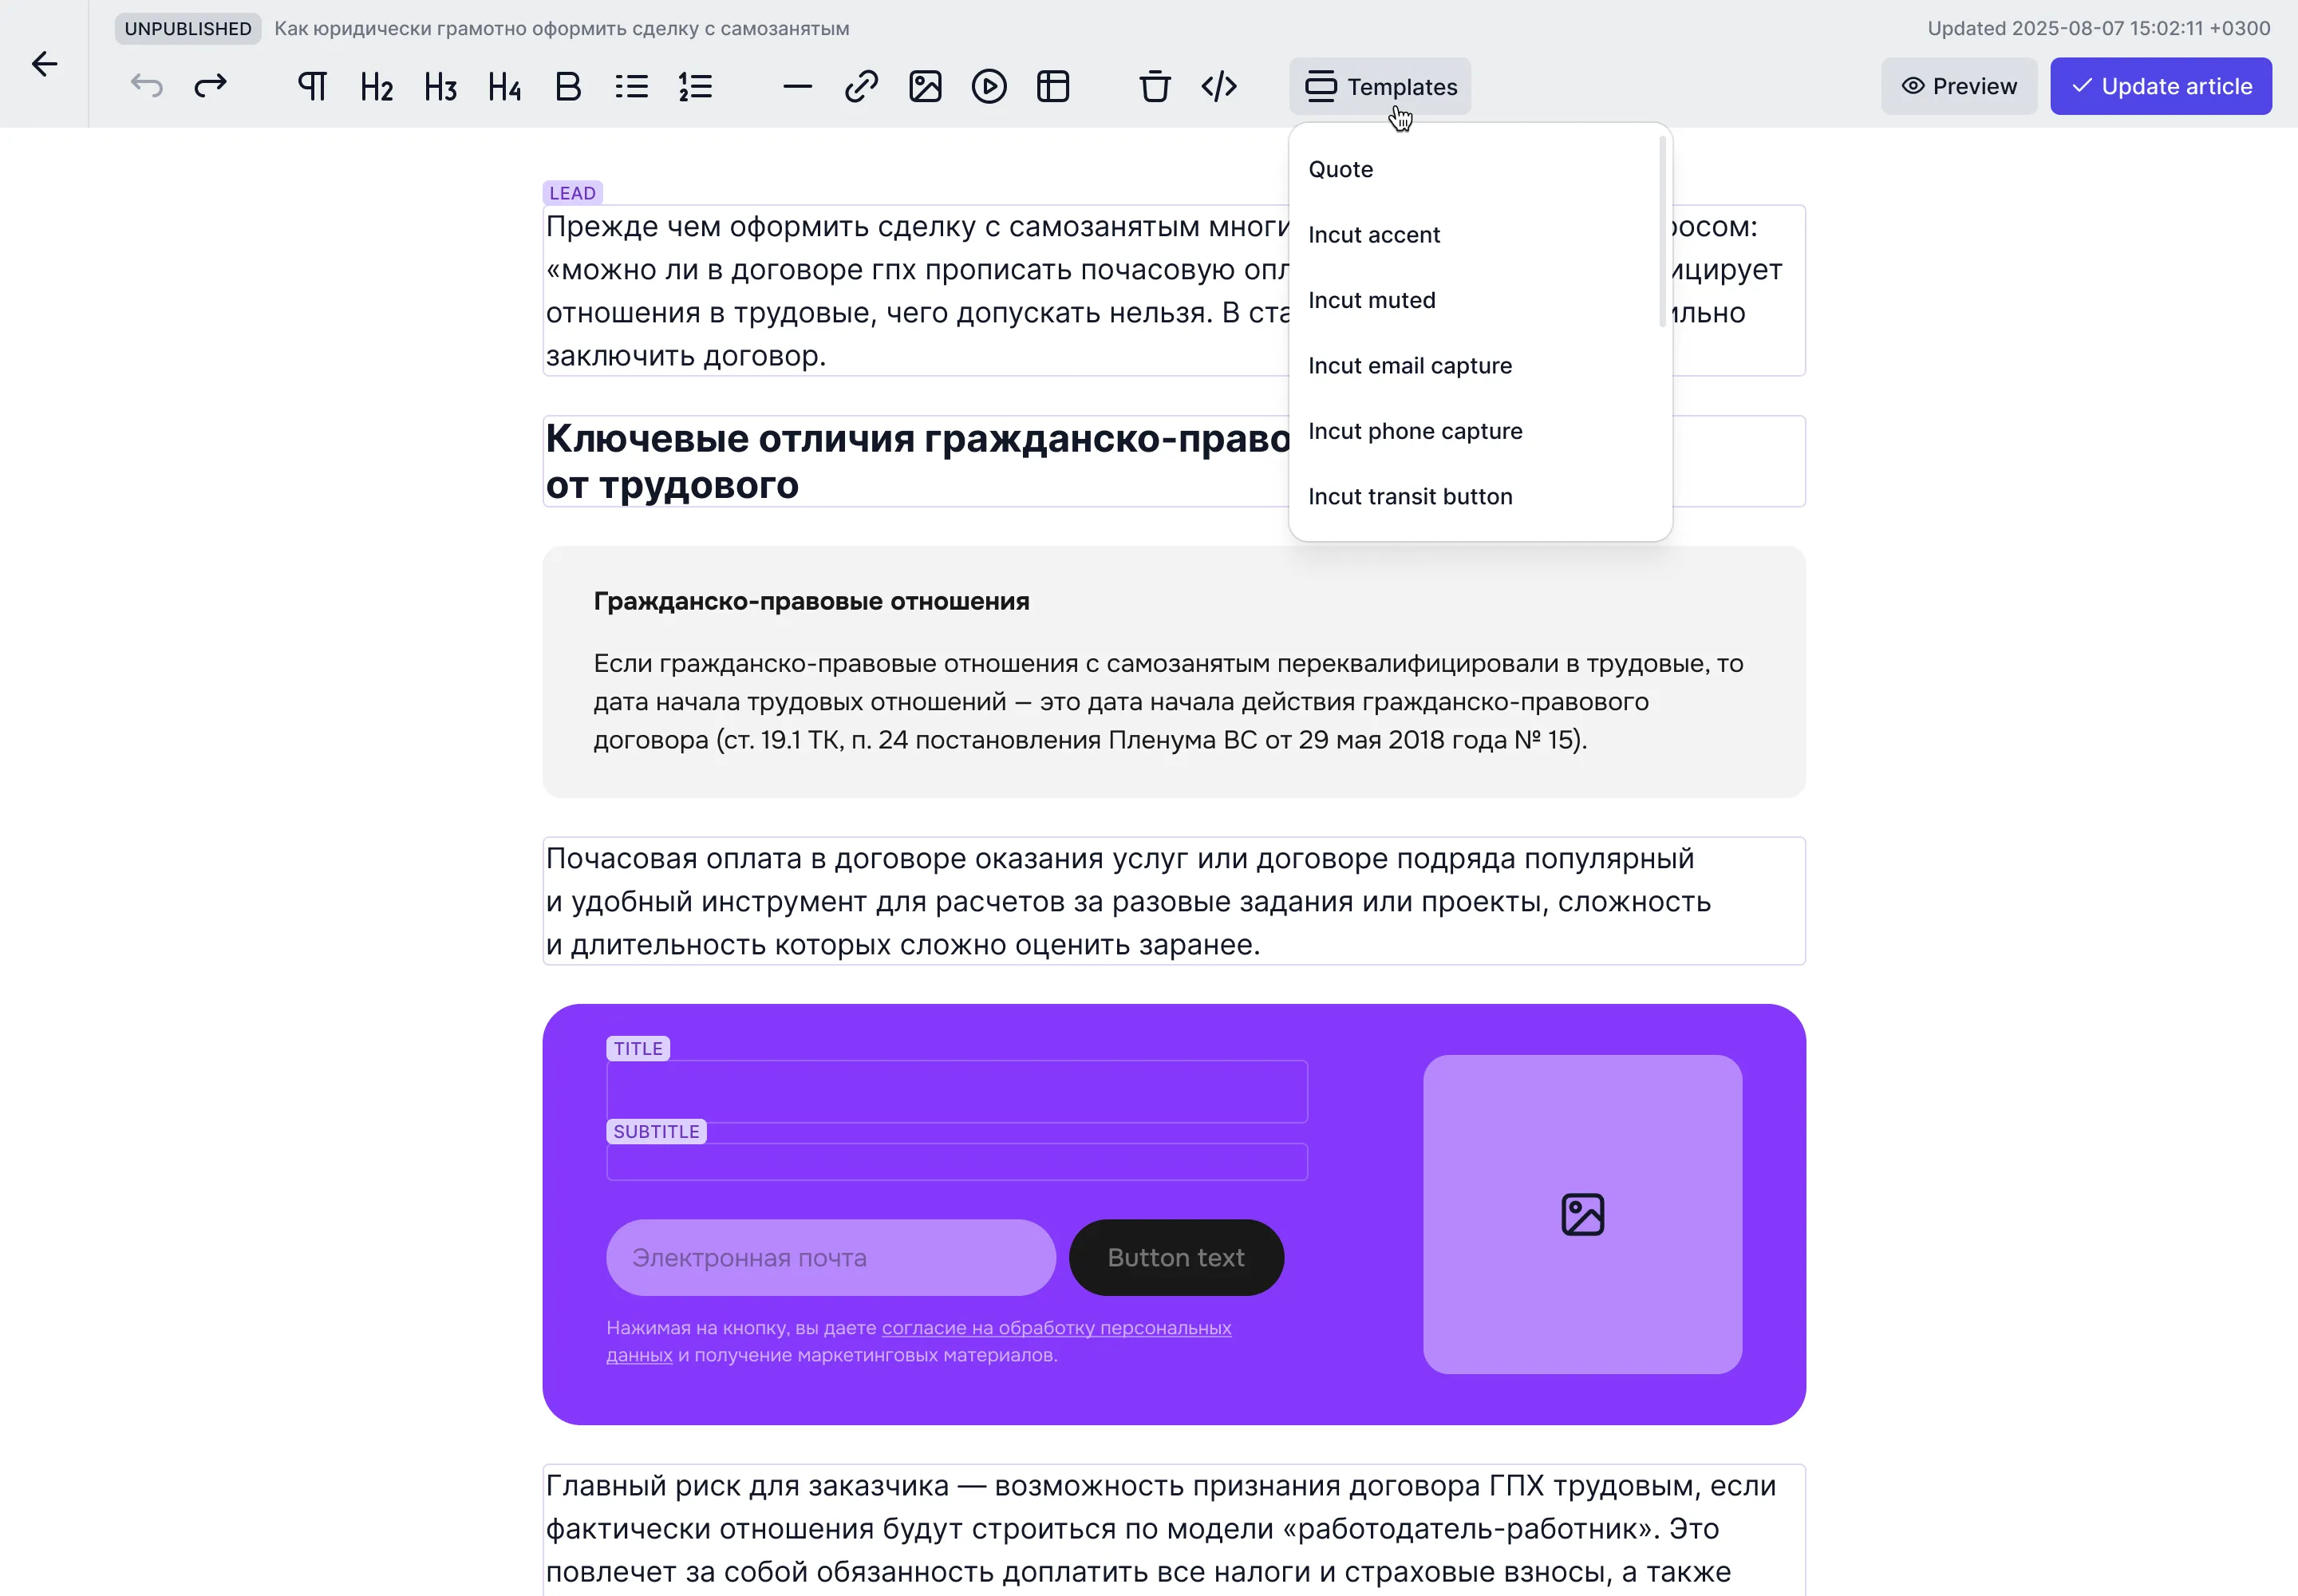The width and height of the screenshot is (2298, 1596).
Task: Click the back arrow icon
Action: pyautogui.click(x=44, y=64)
